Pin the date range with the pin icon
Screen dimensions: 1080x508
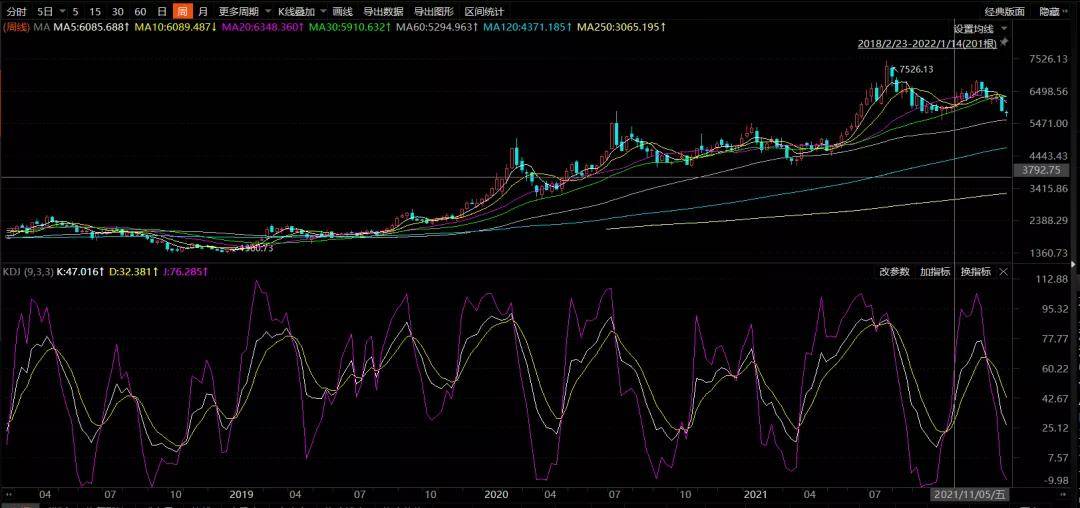point(1004,43)
